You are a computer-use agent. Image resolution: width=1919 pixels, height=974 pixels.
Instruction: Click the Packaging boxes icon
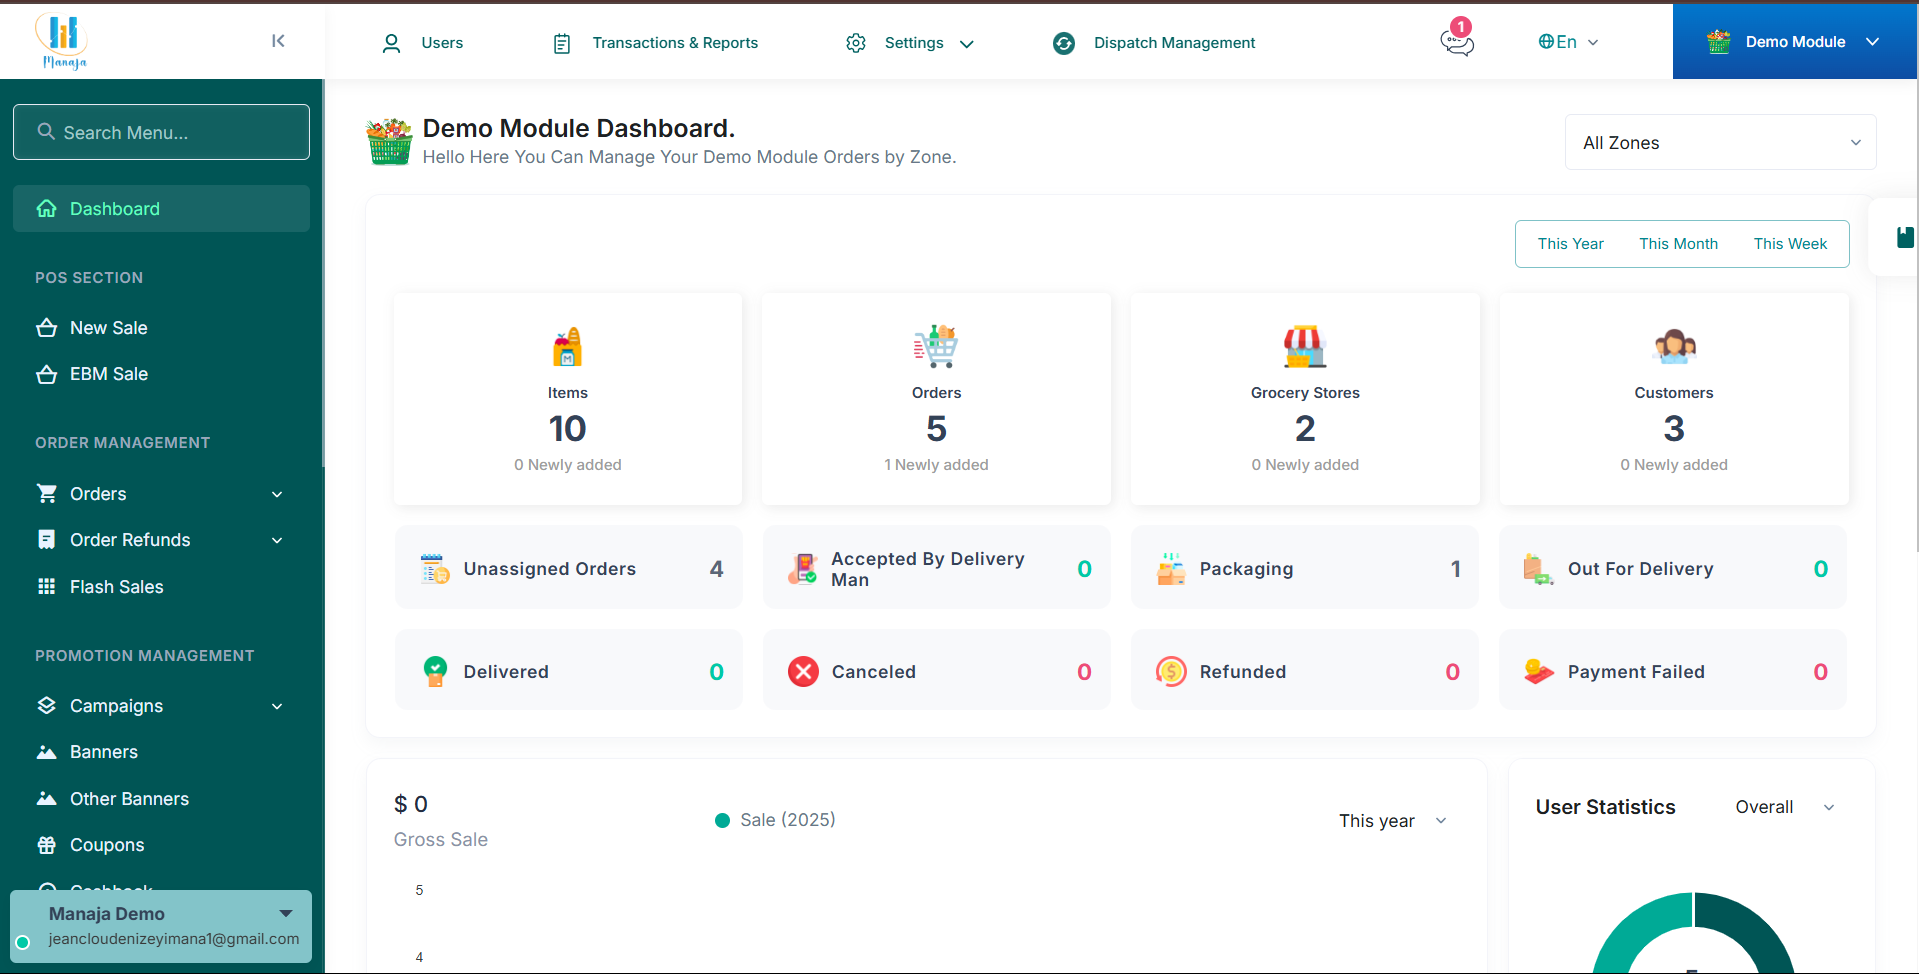coord(1171,568)
